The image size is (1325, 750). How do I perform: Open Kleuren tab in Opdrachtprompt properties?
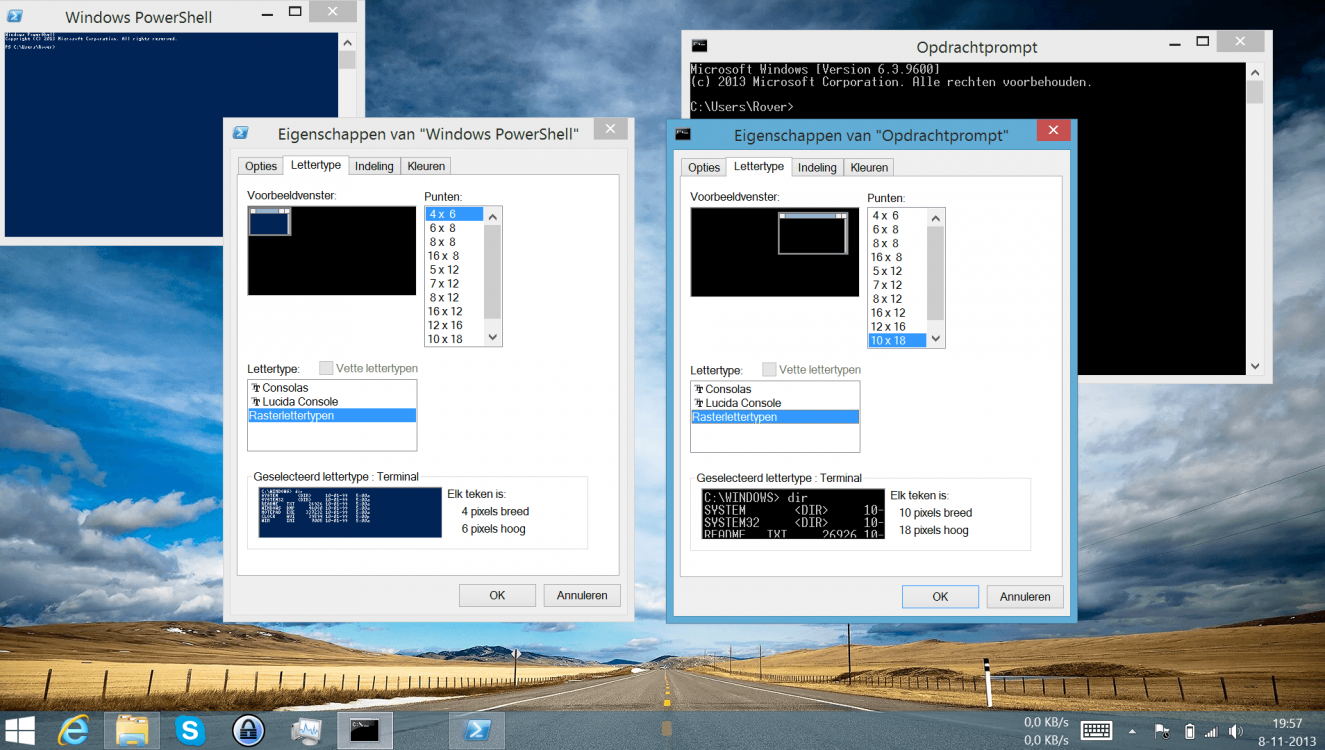[x=869, y=167]
